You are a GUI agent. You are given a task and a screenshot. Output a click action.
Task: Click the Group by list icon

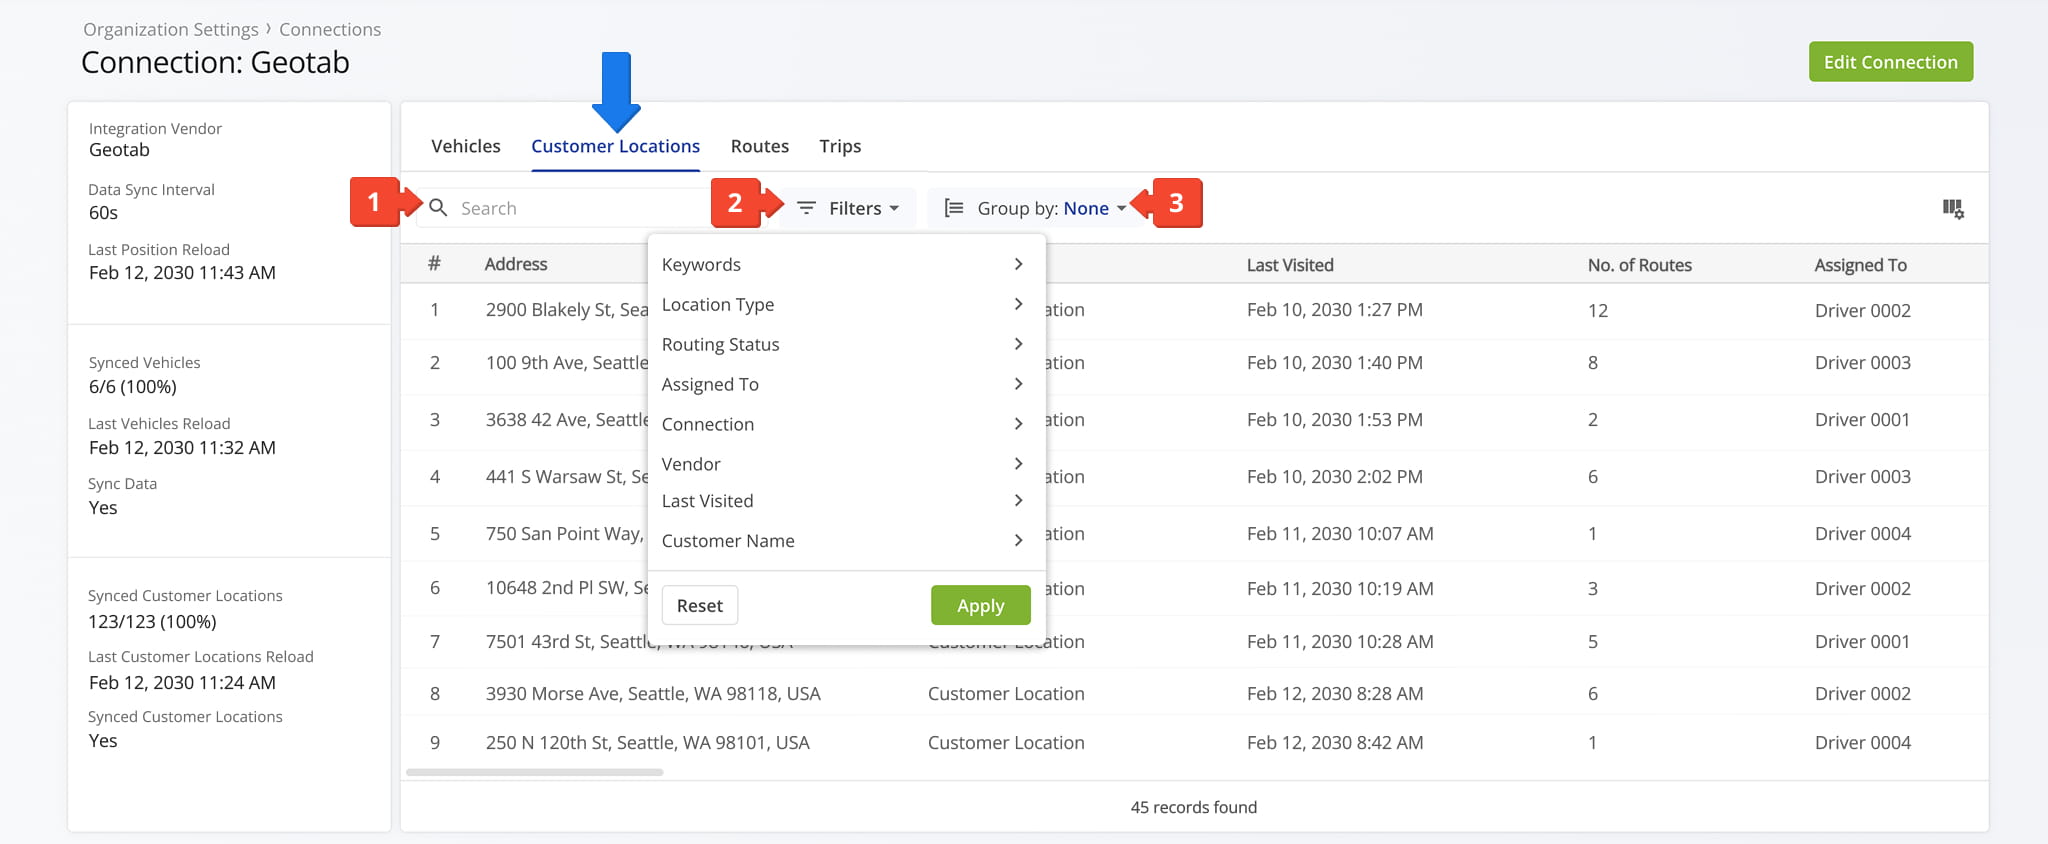(954, 208)
